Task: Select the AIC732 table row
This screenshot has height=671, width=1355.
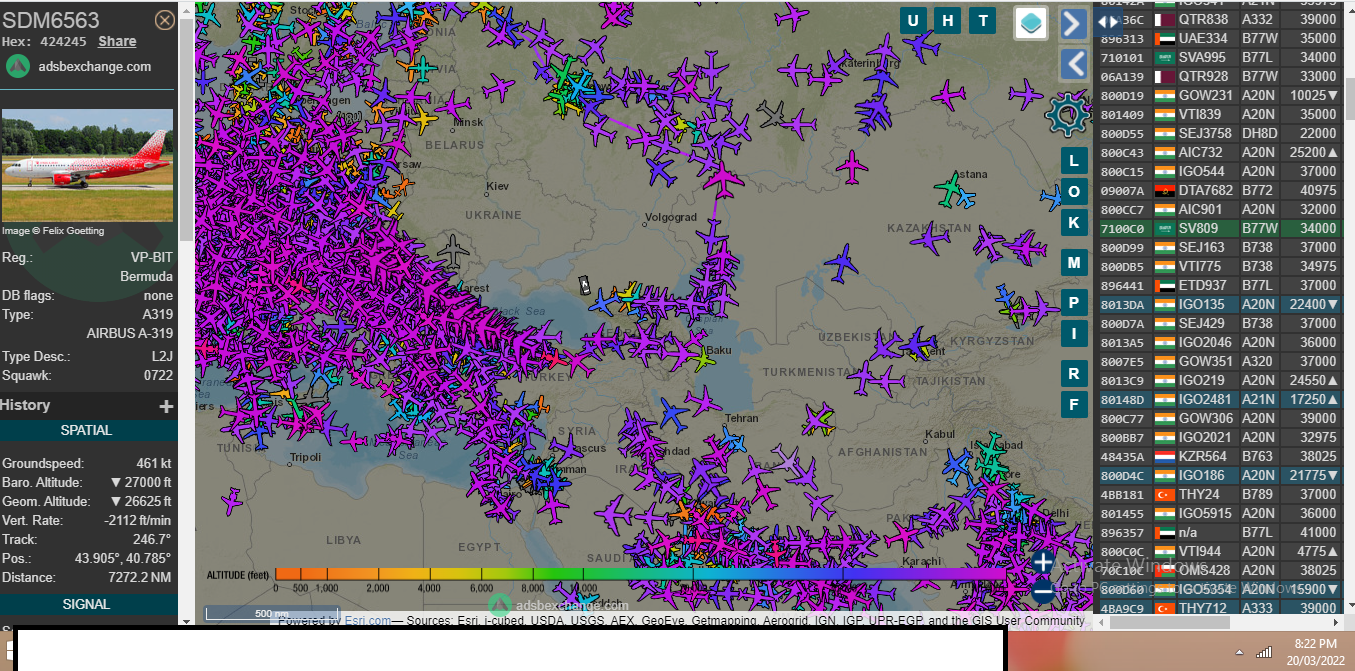Action: [1219, 152]
